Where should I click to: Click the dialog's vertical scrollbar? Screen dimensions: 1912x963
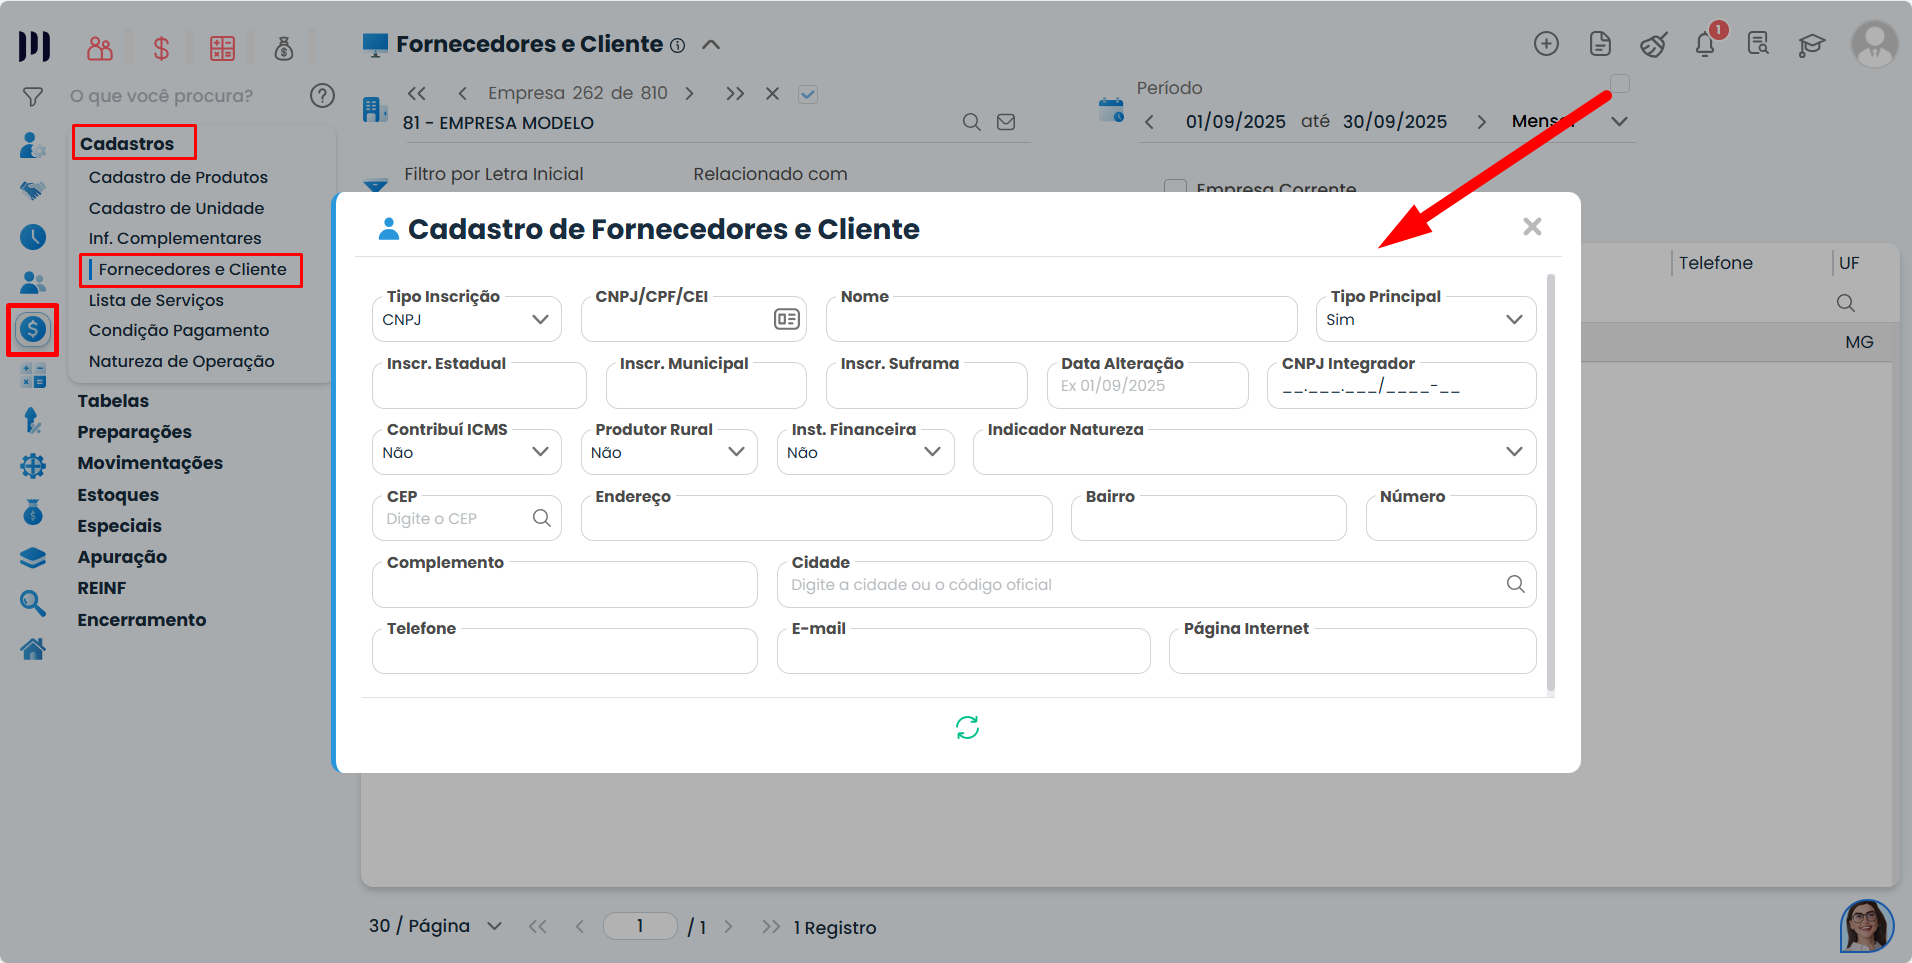click(1551, 483)
